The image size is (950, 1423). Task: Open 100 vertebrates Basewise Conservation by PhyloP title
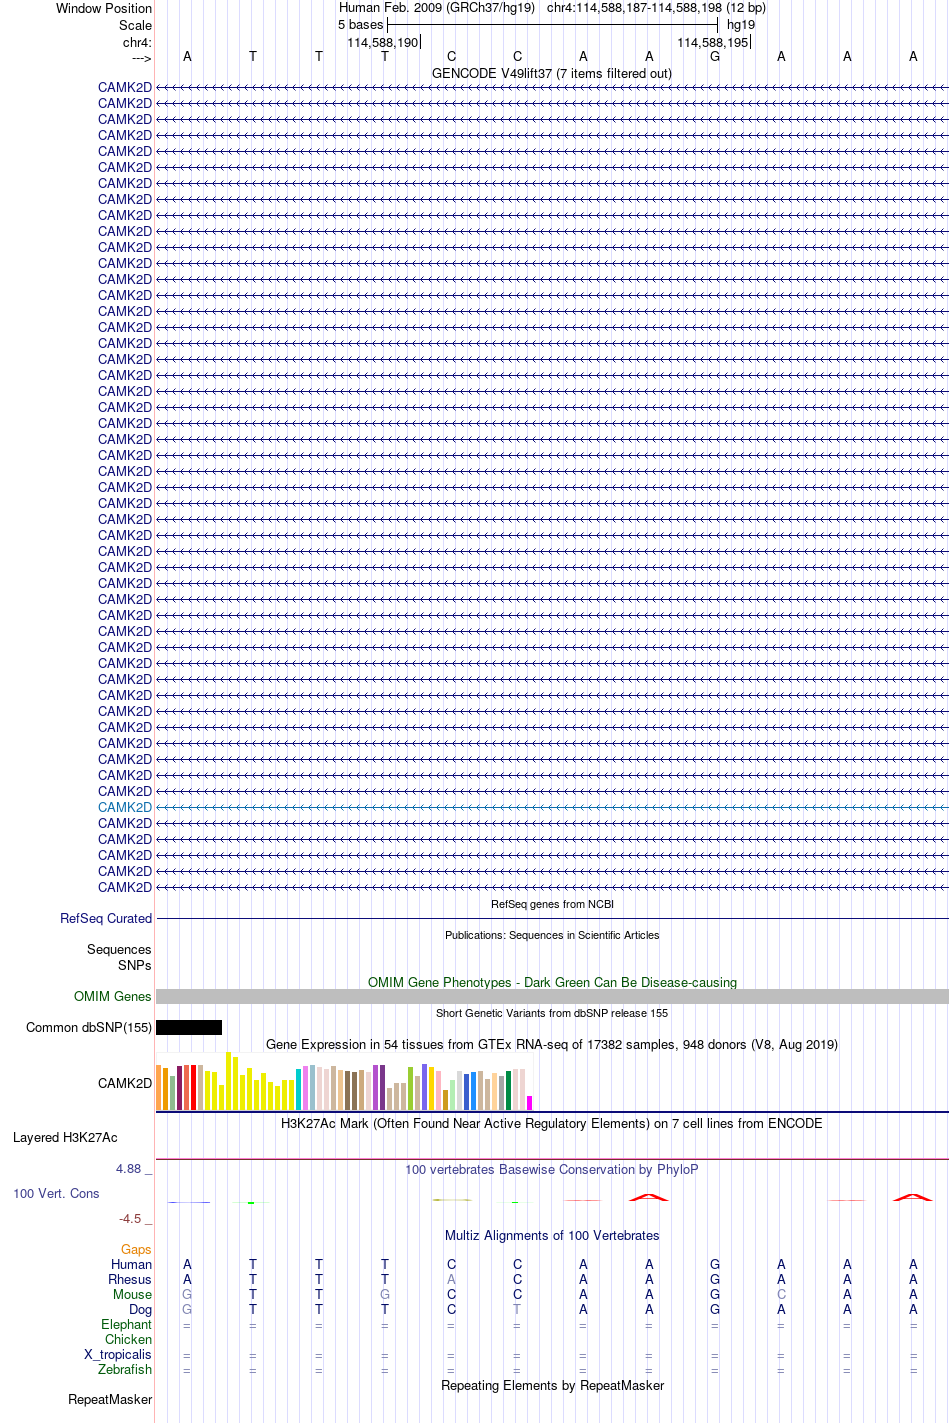[552, 1170]
